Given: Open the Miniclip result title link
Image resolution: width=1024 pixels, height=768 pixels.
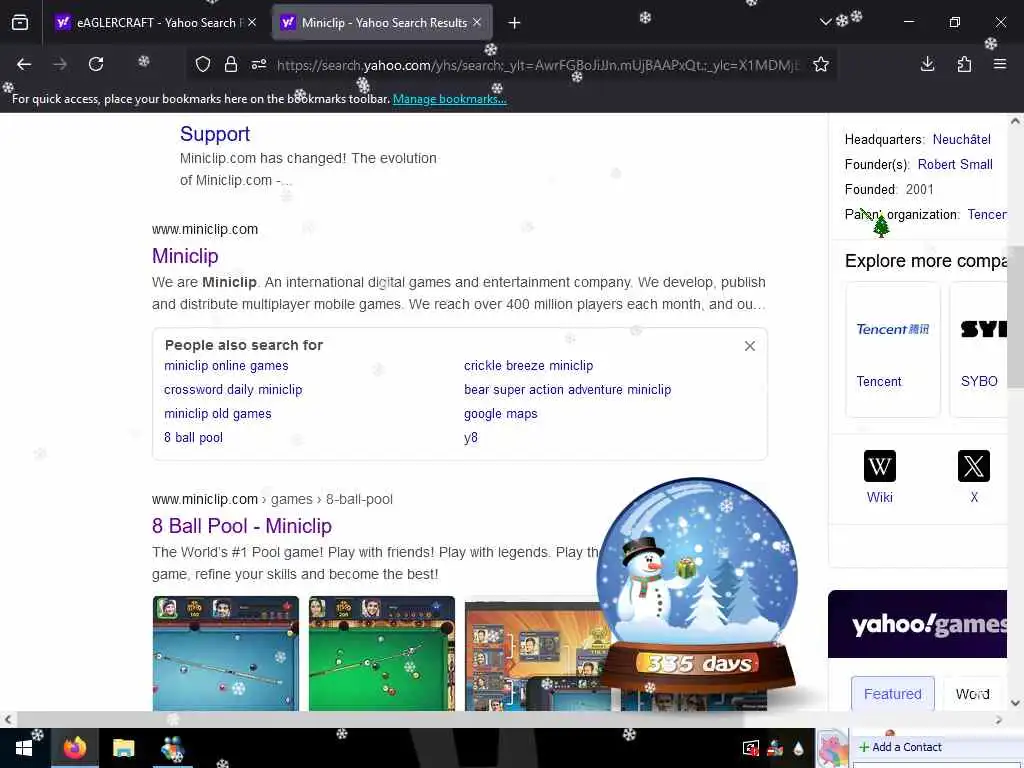Looking at the screenshot, I should [185, 256].
